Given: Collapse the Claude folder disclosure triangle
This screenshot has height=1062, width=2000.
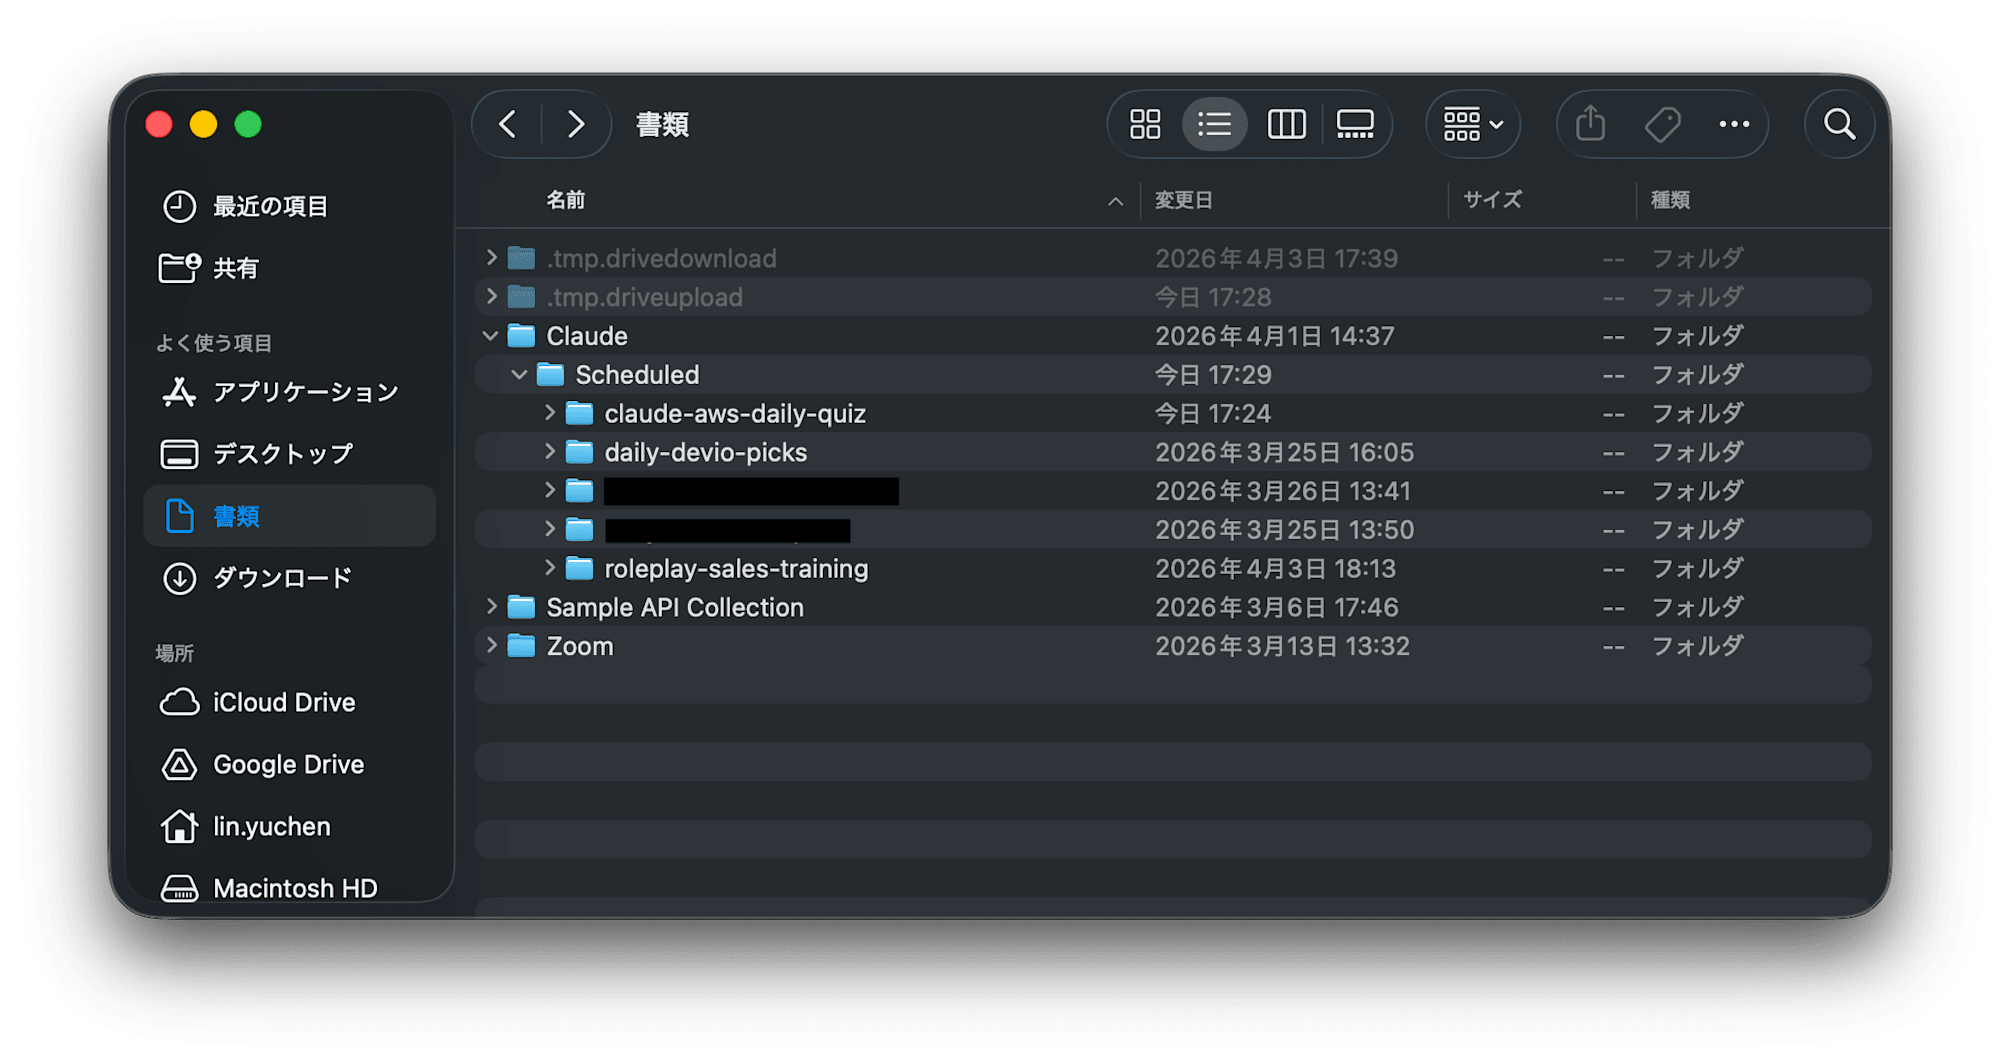Looking at the screenshot, I should tap(490, 336).
